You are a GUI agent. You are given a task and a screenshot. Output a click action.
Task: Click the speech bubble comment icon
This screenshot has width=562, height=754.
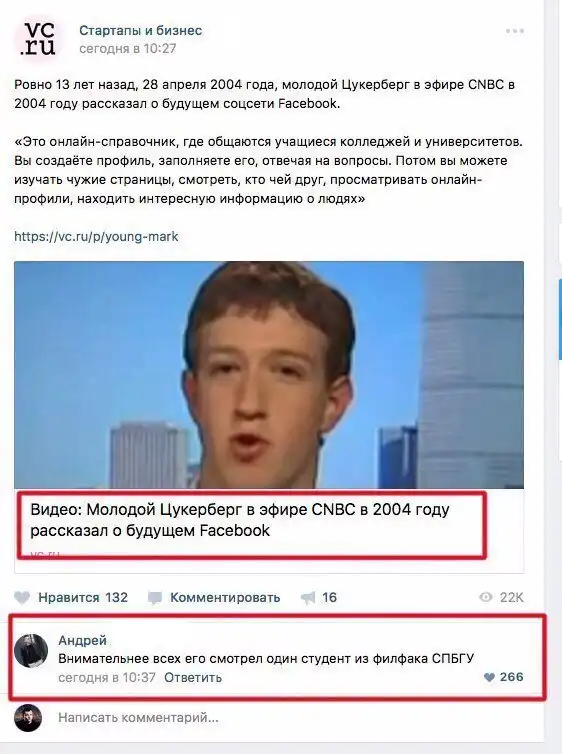tap(155, 598)
